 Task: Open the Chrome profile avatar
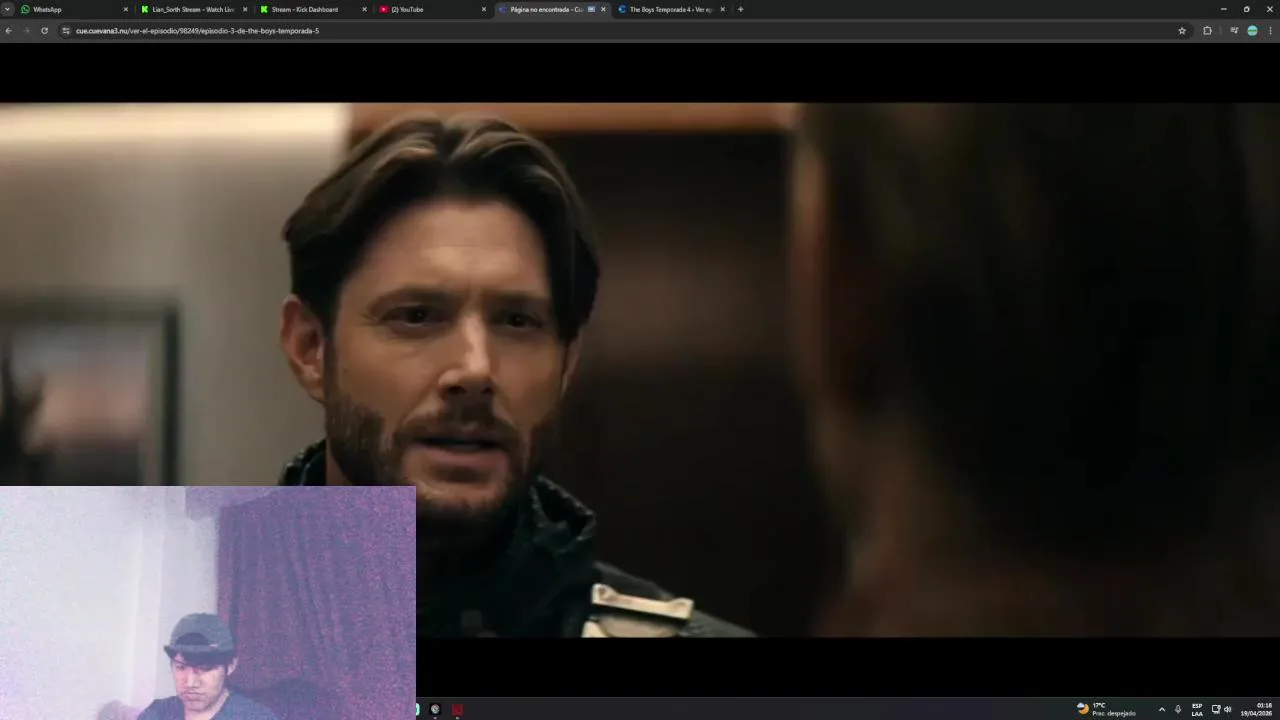[x=1252, y=31]
